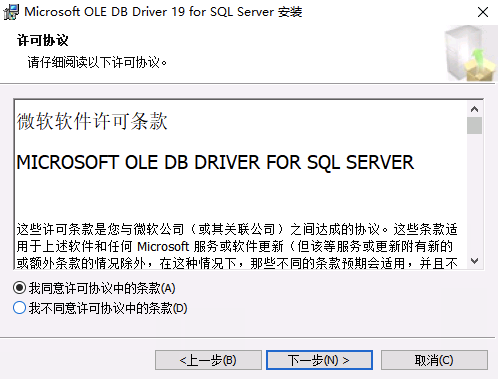
Task: Click the license text scrollbar thumb
Action: pos(474,125)
